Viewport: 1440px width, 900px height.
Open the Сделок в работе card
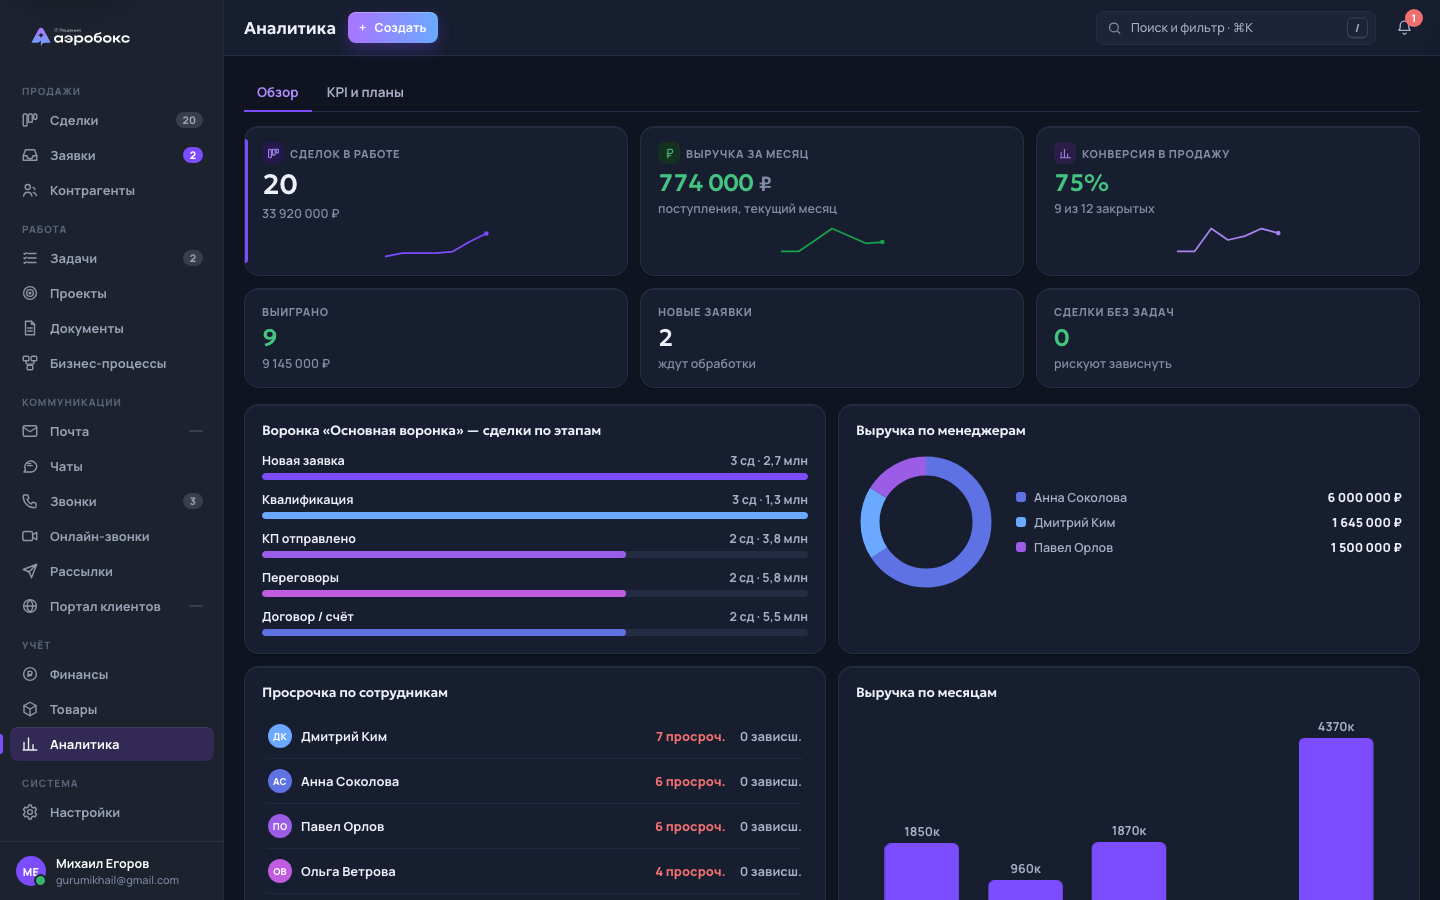pyautogui.click(x=436, y=201)
